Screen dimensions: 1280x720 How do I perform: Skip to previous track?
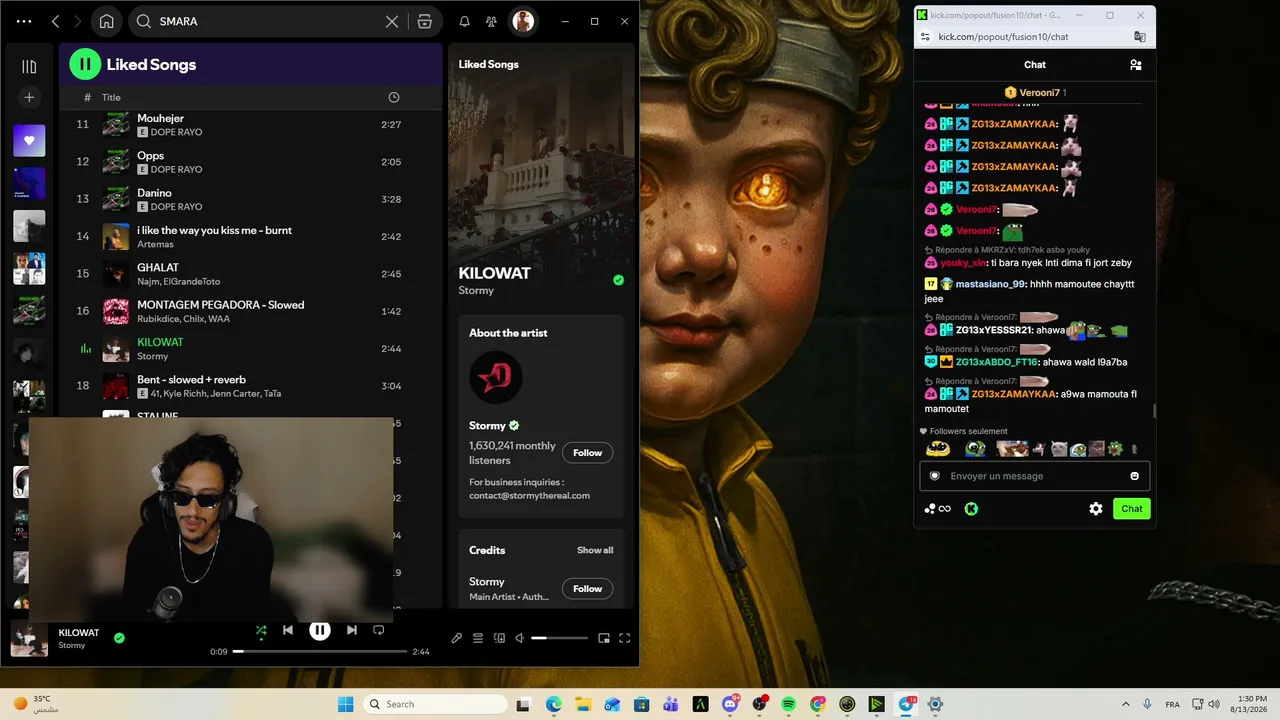[x=288, y=630]
